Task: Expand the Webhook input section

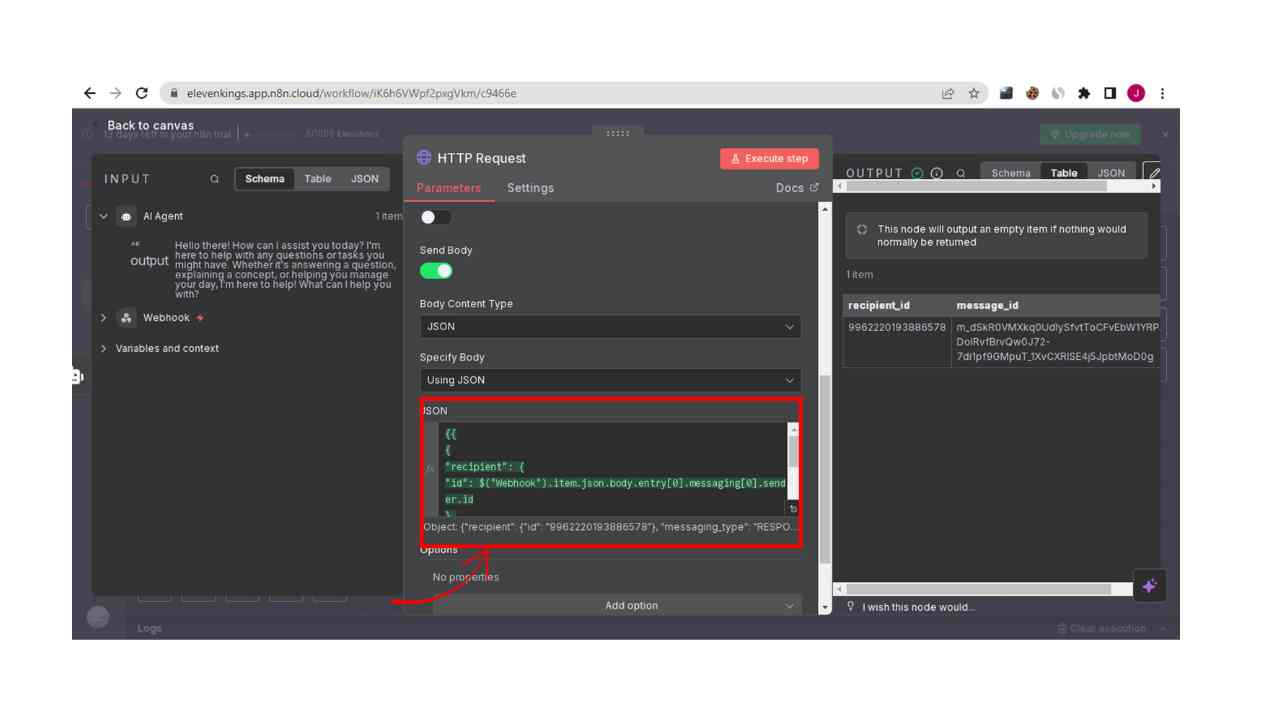Action: [104, 318]
